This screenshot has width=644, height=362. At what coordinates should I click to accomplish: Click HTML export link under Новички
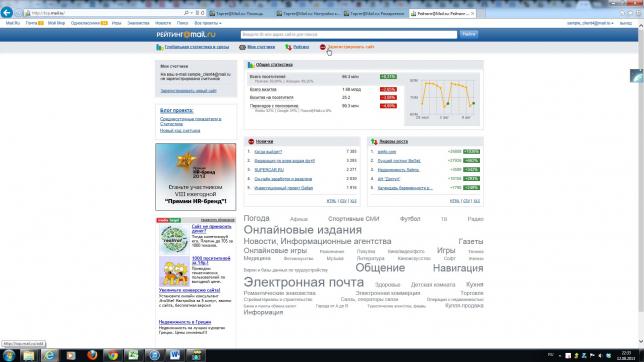tap(331, 201)
